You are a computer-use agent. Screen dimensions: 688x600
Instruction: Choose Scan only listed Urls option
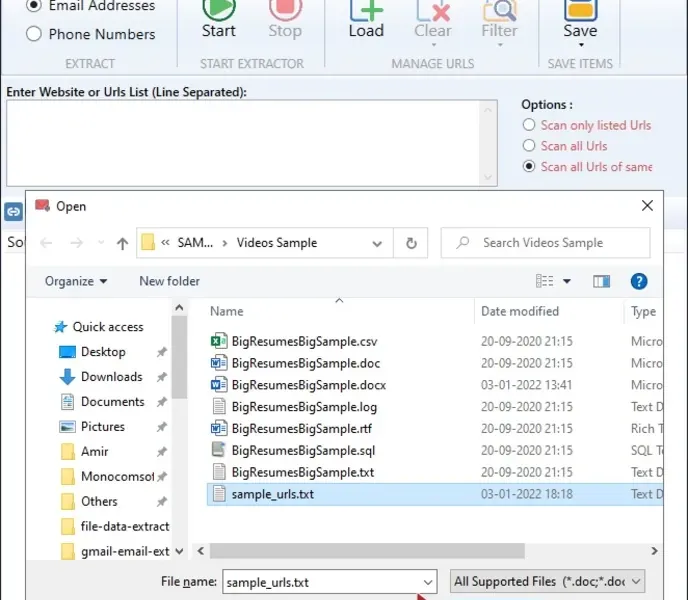click(x=529, y=125)
